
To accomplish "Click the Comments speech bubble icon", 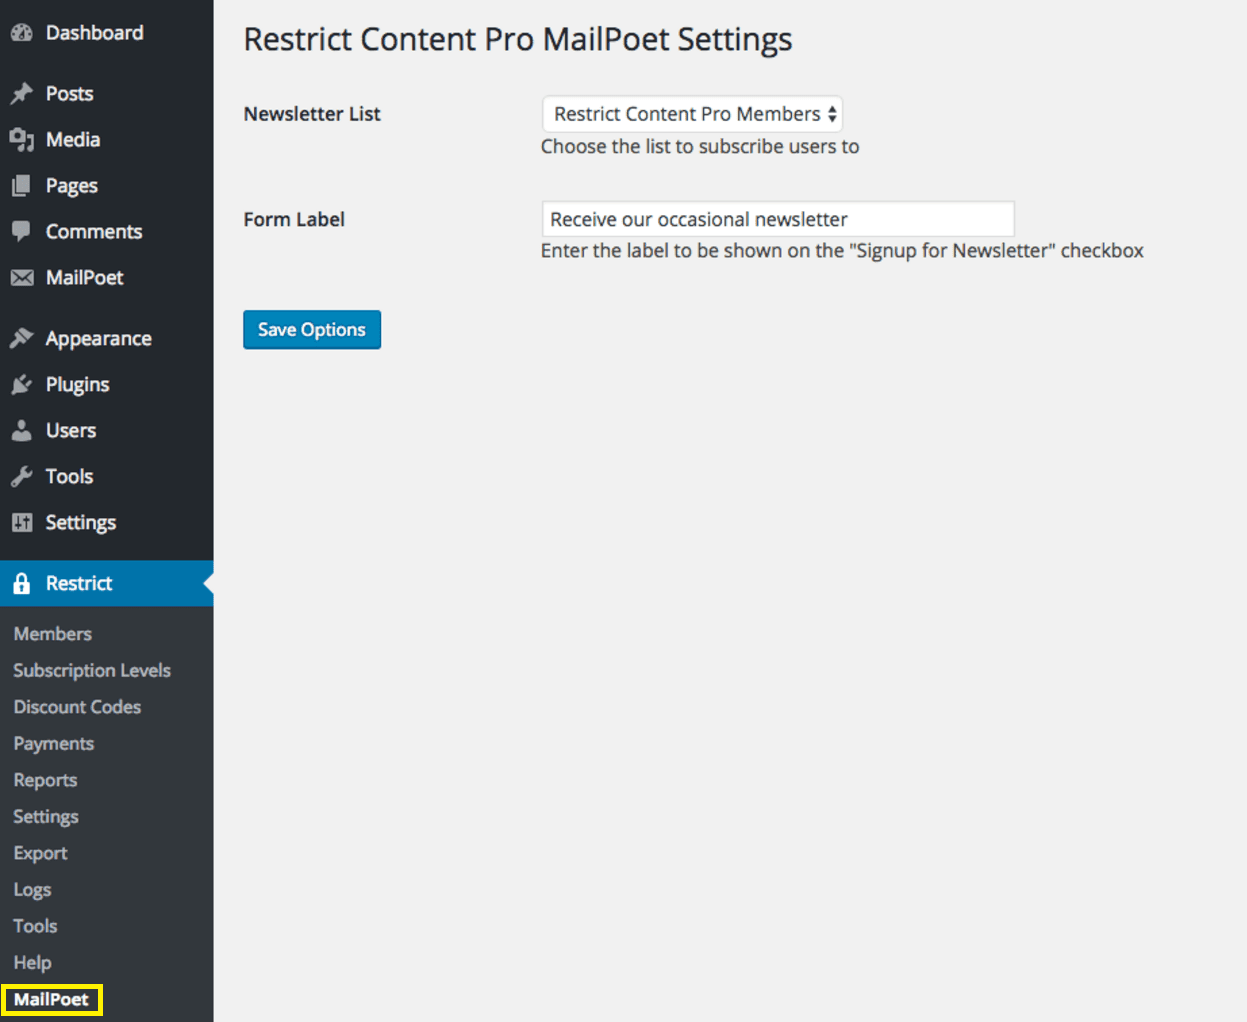I will (x=22, y=231).
